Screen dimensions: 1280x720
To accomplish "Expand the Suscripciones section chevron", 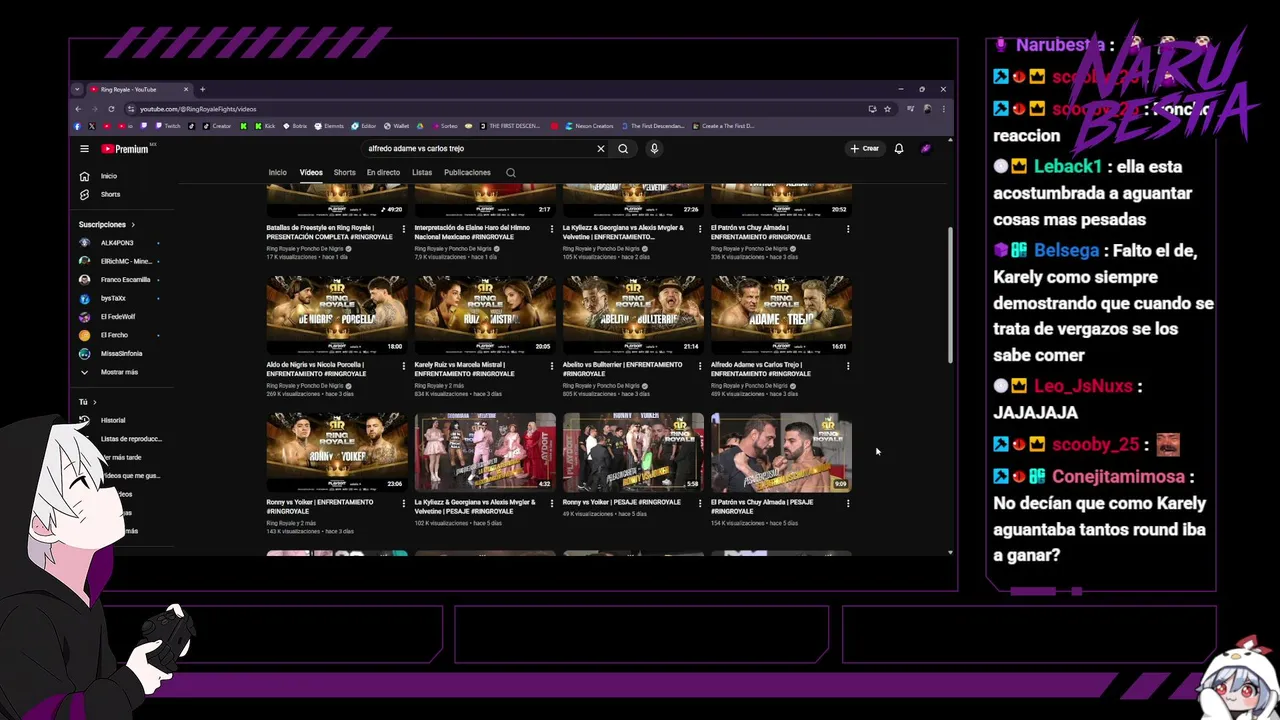I will tap(132, 225).
